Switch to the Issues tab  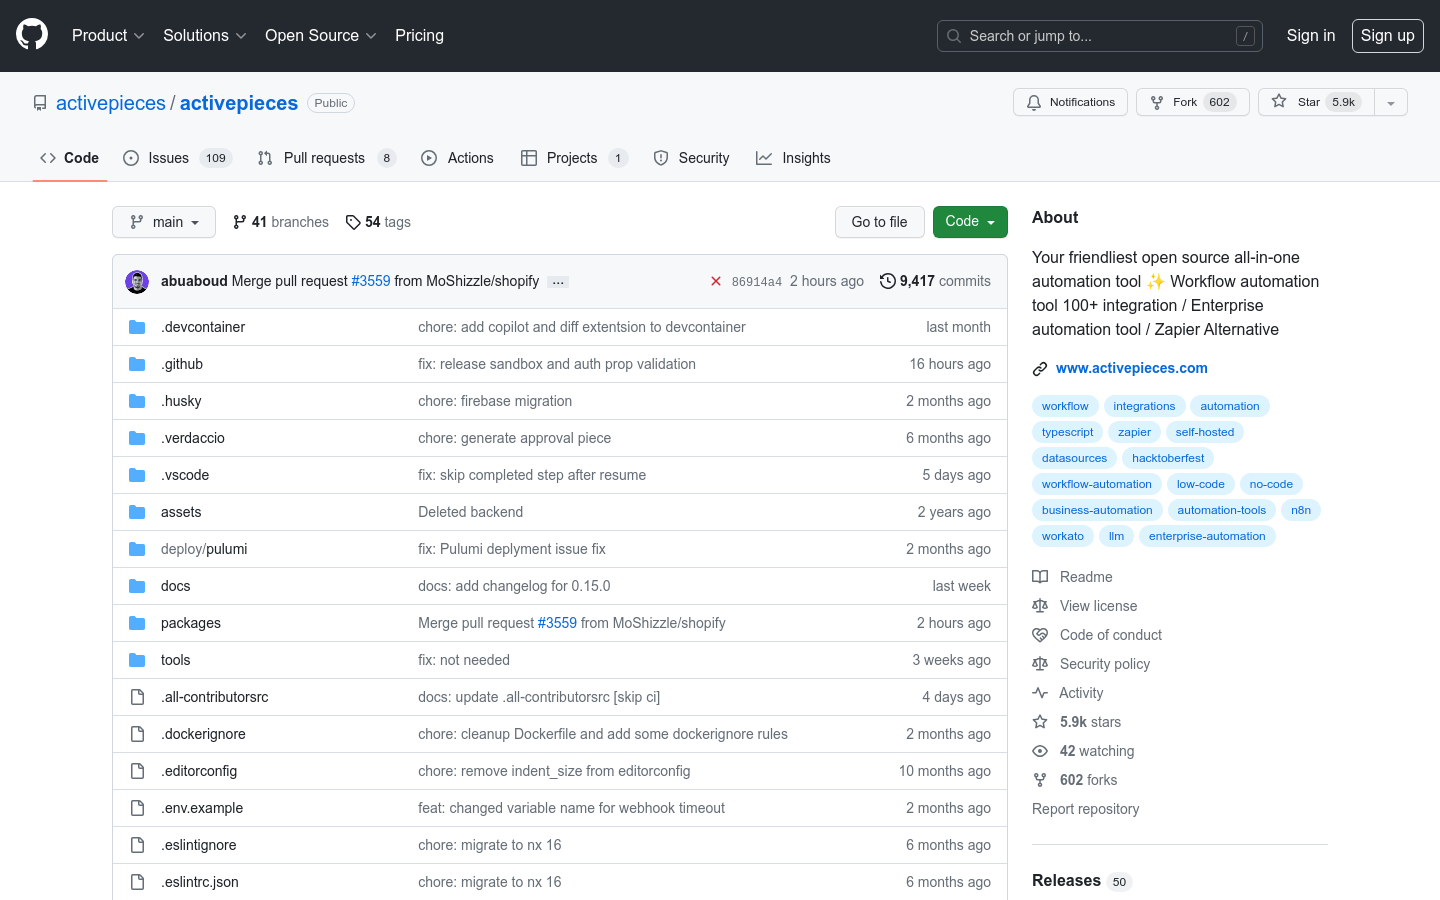coord(177,158)
